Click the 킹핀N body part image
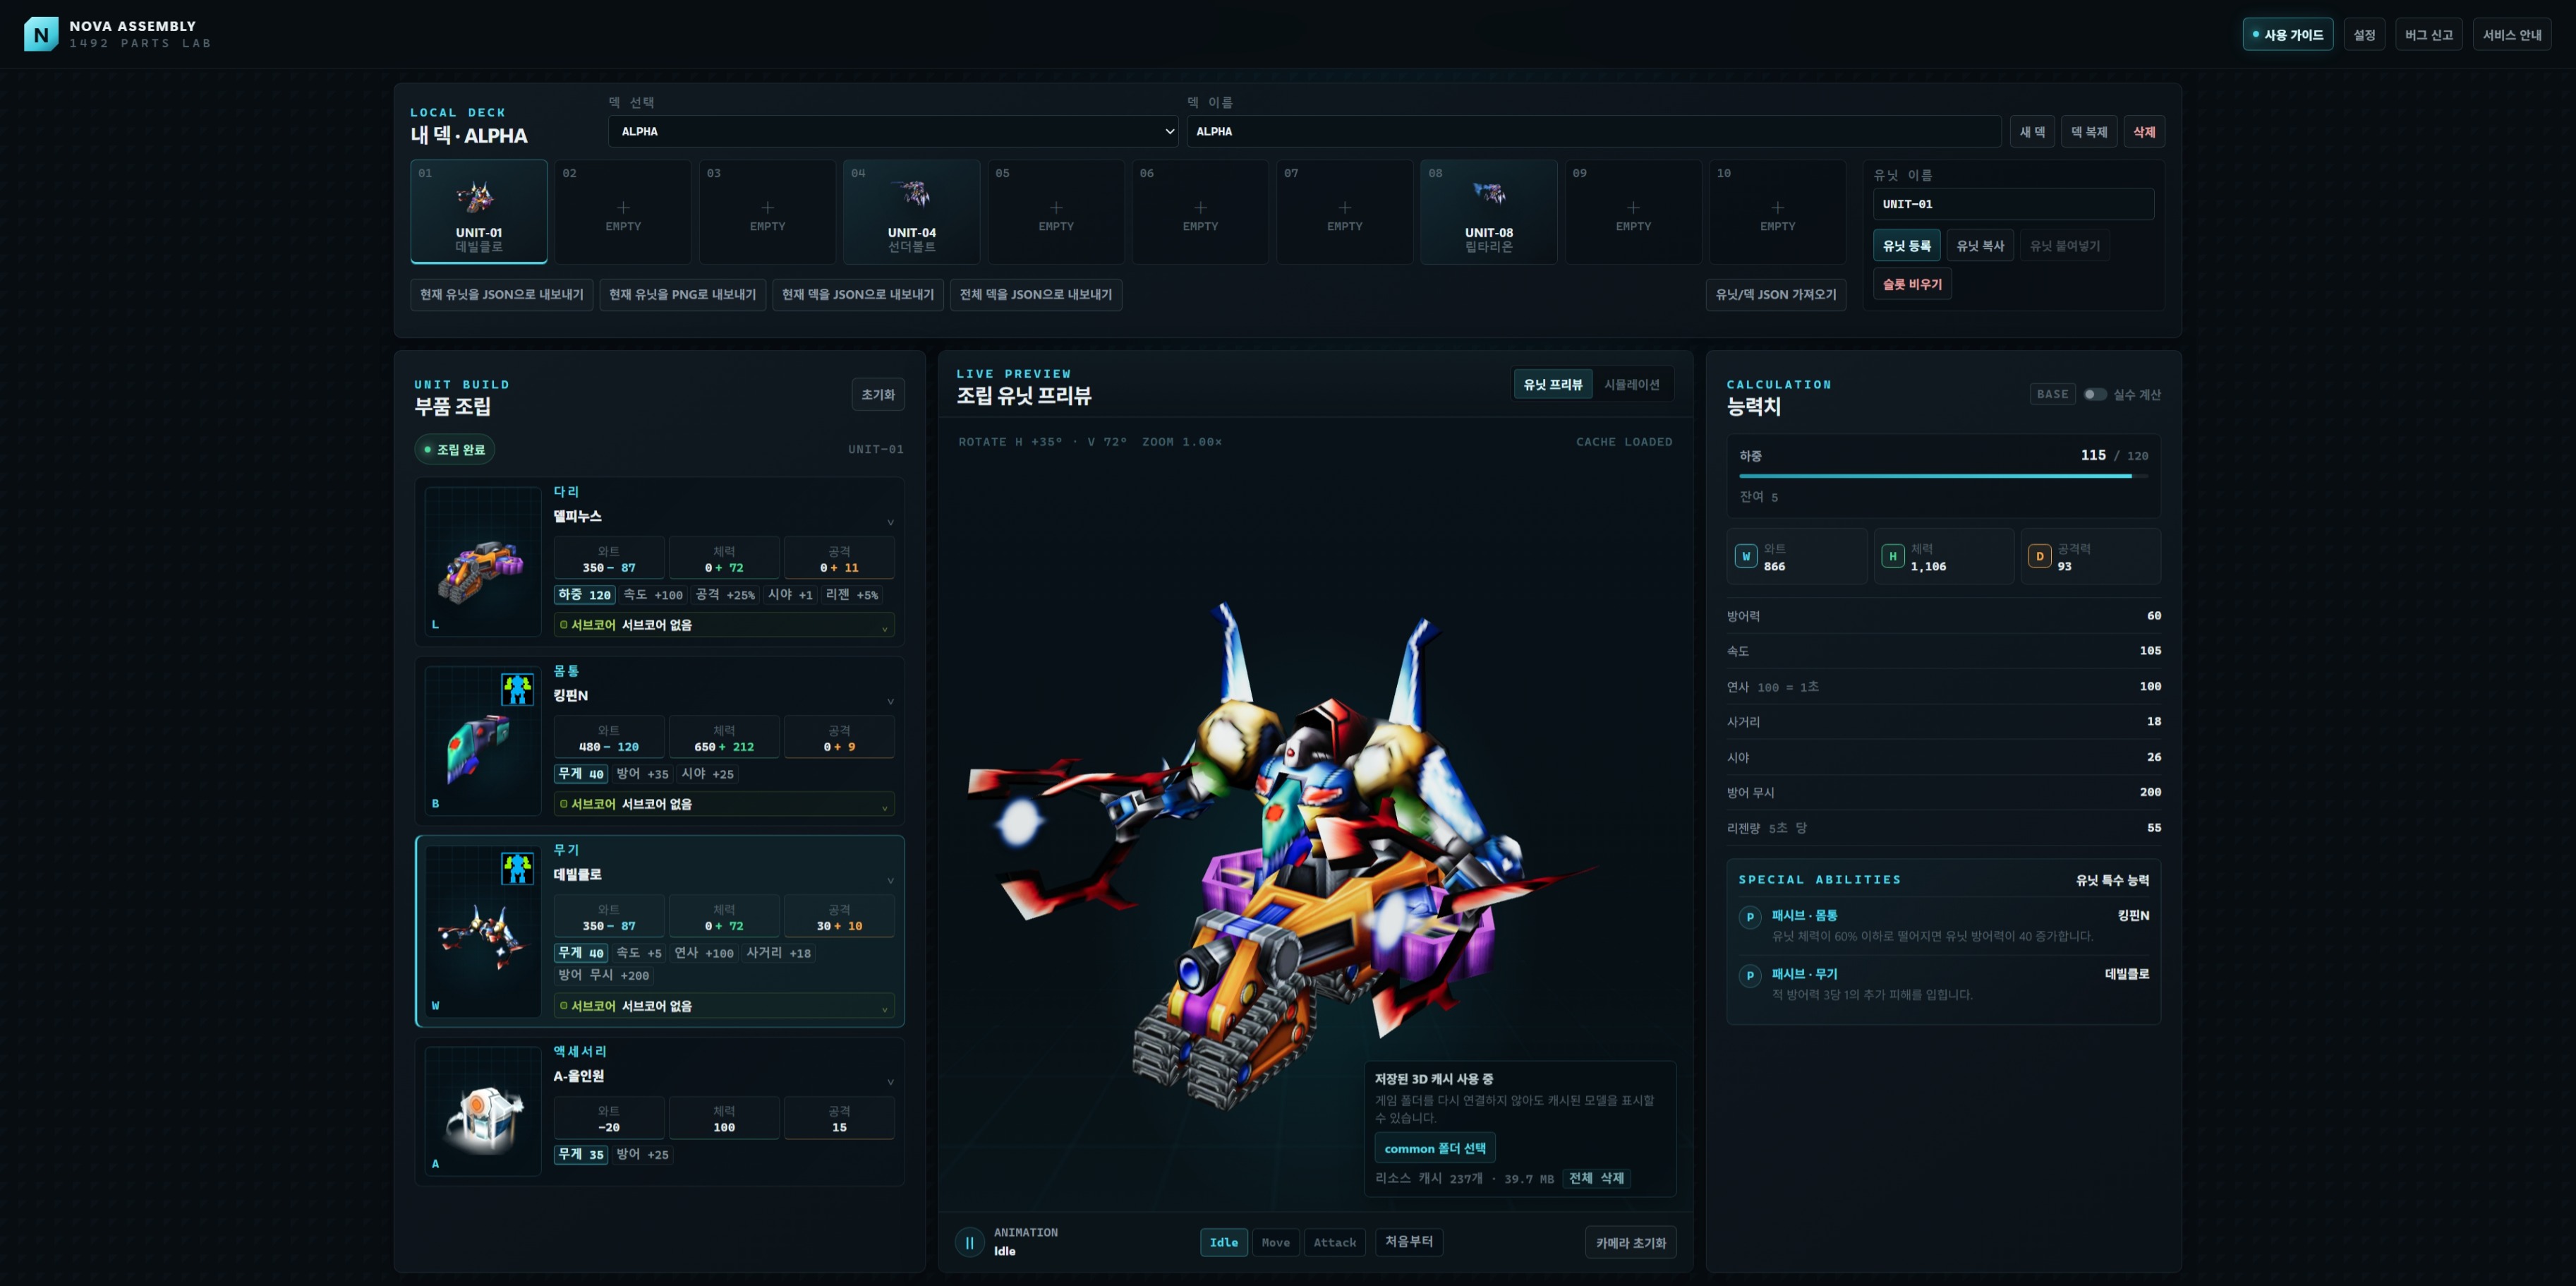This screenshot has width=2576, height=1286. (x=483, y=741)
